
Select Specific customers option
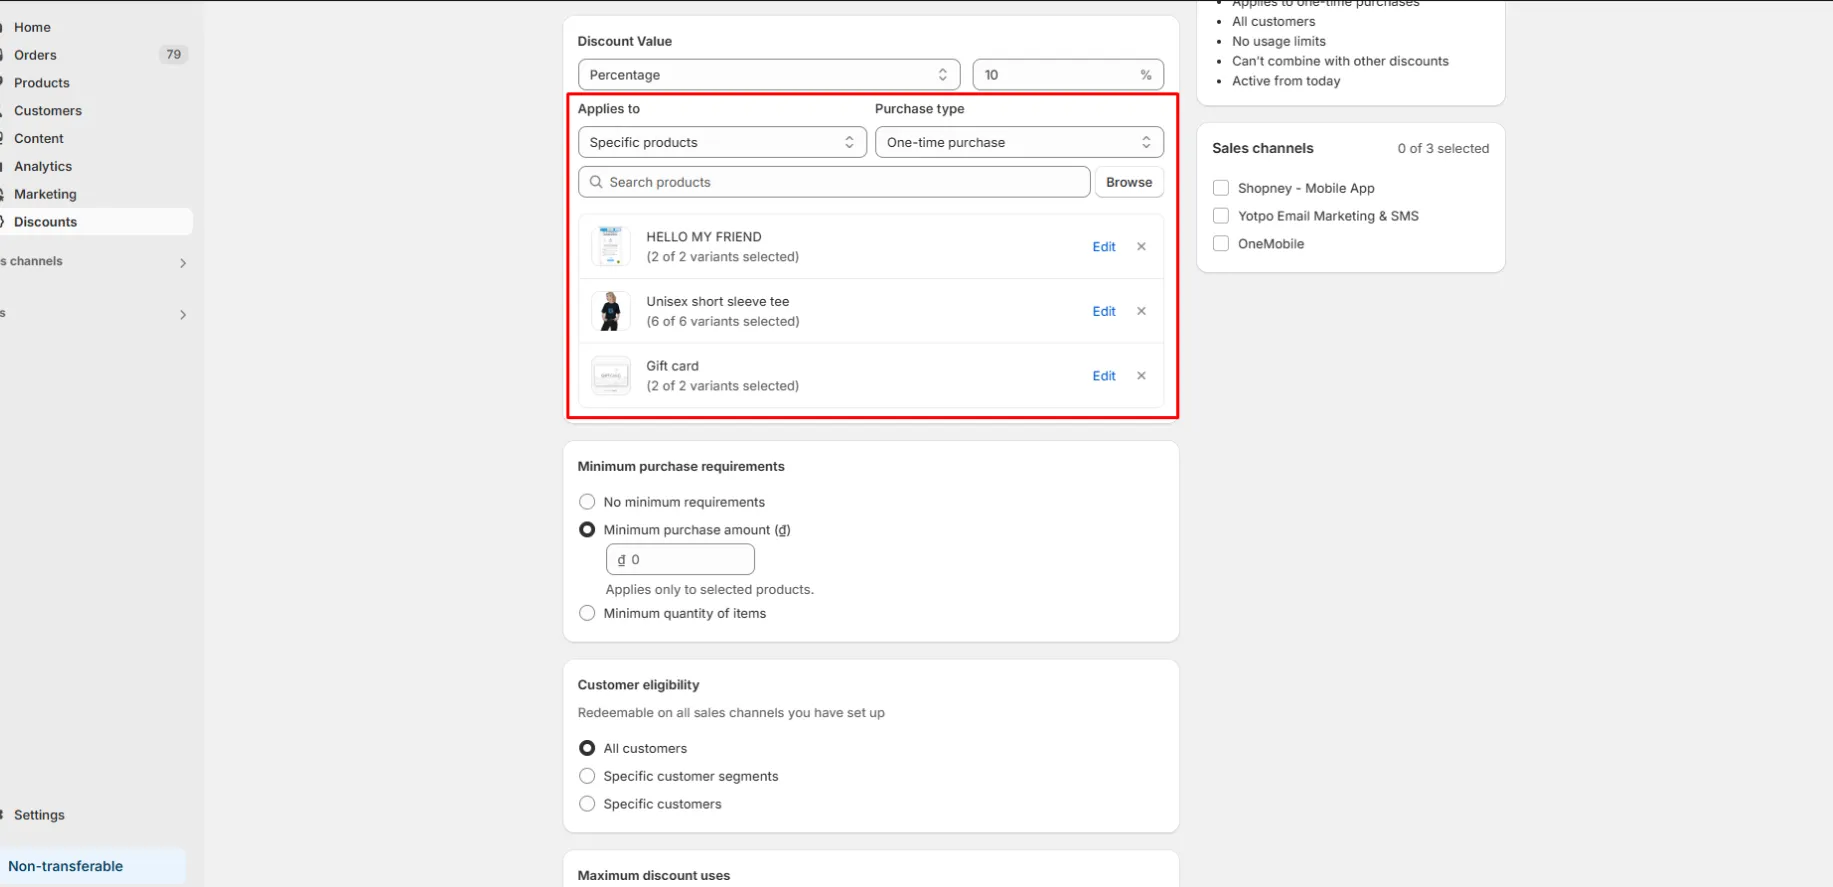[x=587, y=804]
